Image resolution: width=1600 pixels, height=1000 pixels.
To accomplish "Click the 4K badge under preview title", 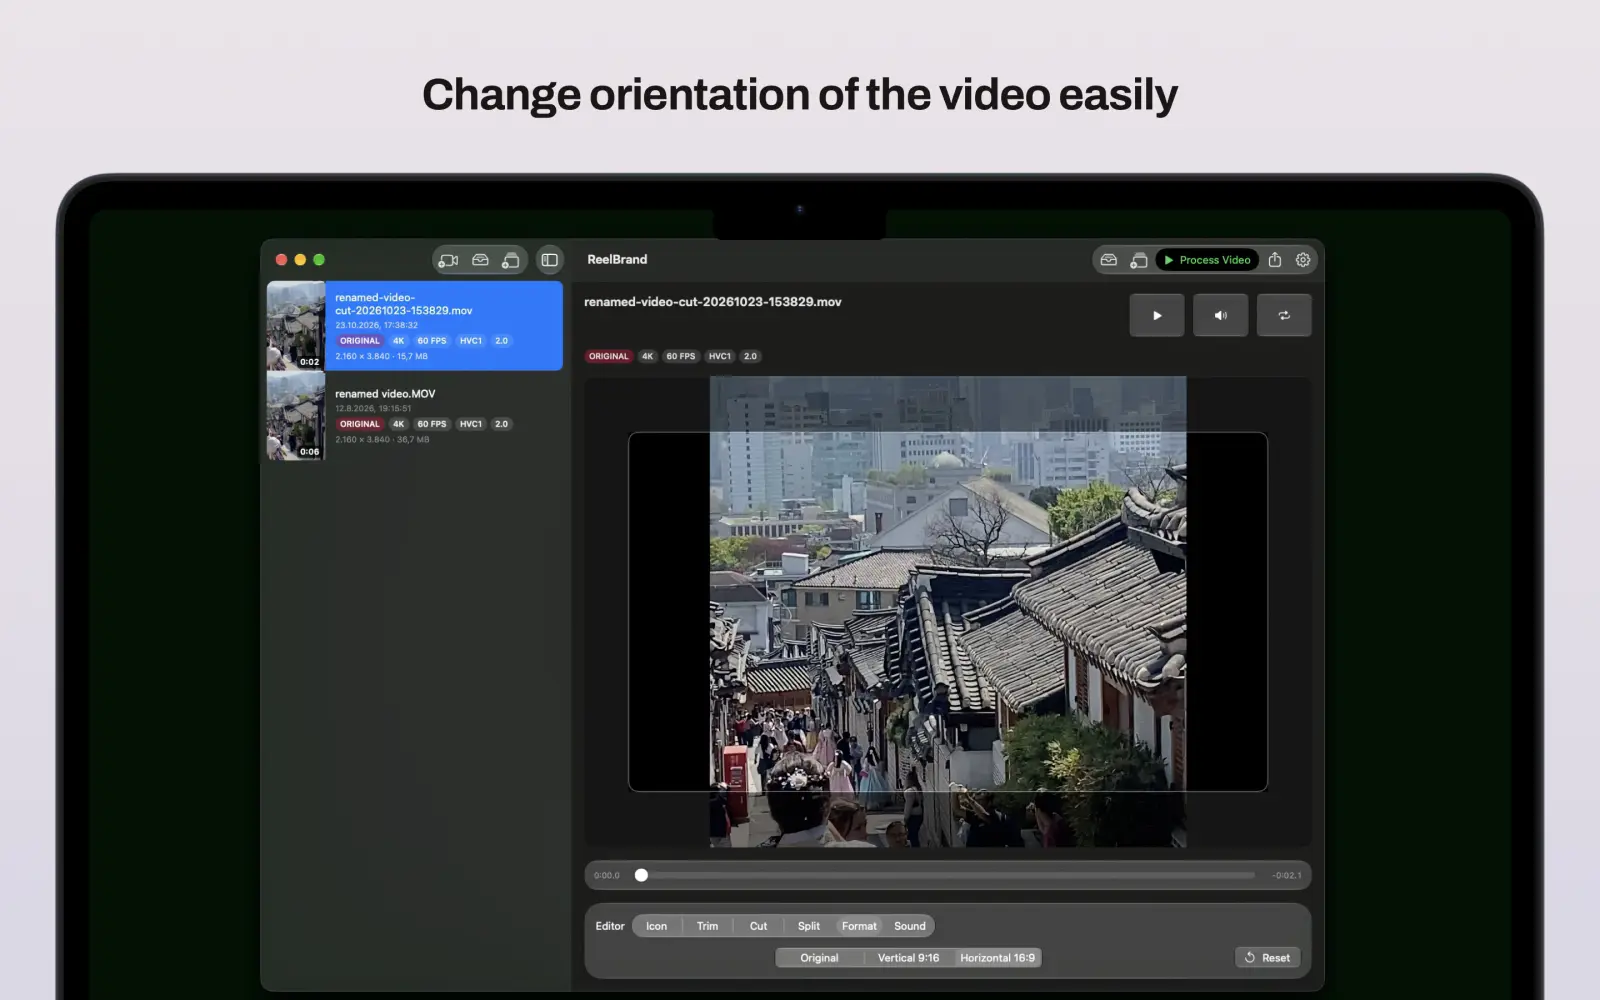I will (x=647, y=356).
